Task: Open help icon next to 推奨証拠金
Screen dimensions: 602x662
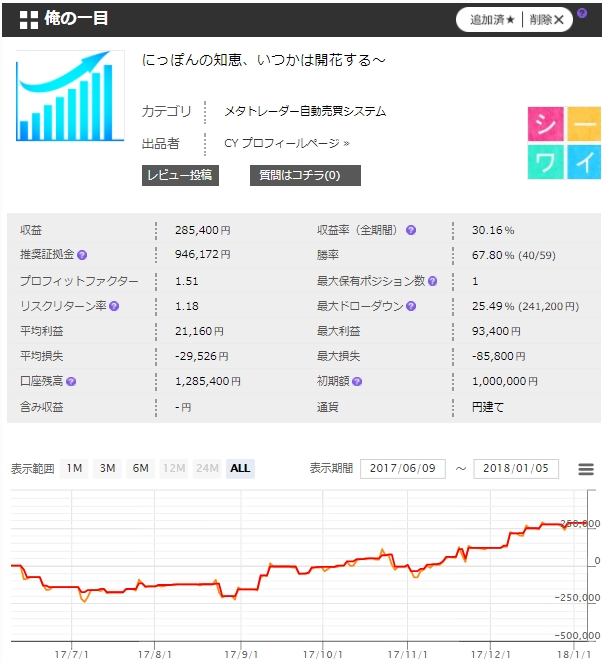Action: [x=82, y=255]
